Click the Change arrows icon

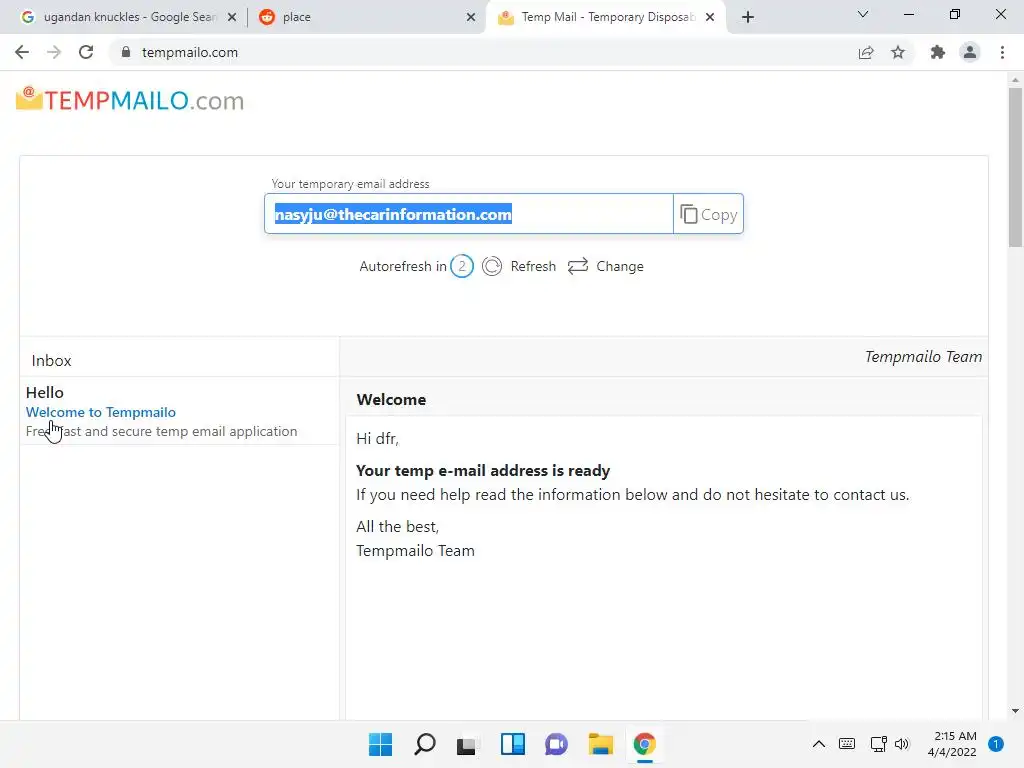pyautogui.click(x=578, y=266)
